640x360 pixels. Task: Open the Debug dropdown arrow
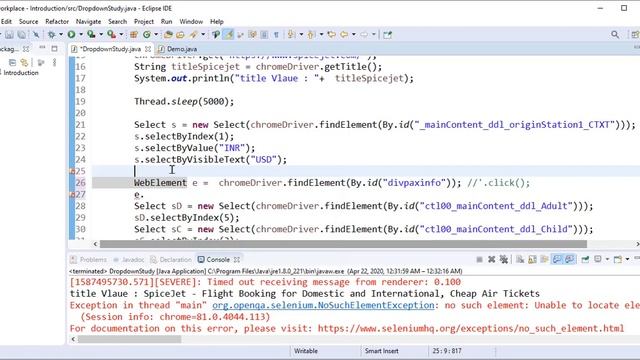click(61, 35)
